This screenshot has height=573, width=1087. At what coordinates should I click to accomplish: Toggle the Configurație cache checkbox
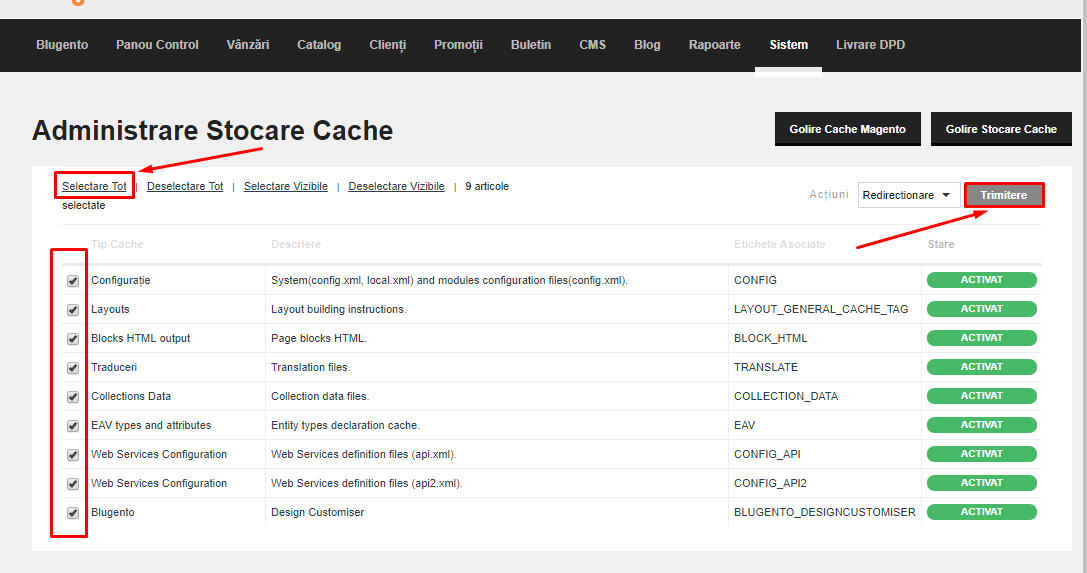73,281
